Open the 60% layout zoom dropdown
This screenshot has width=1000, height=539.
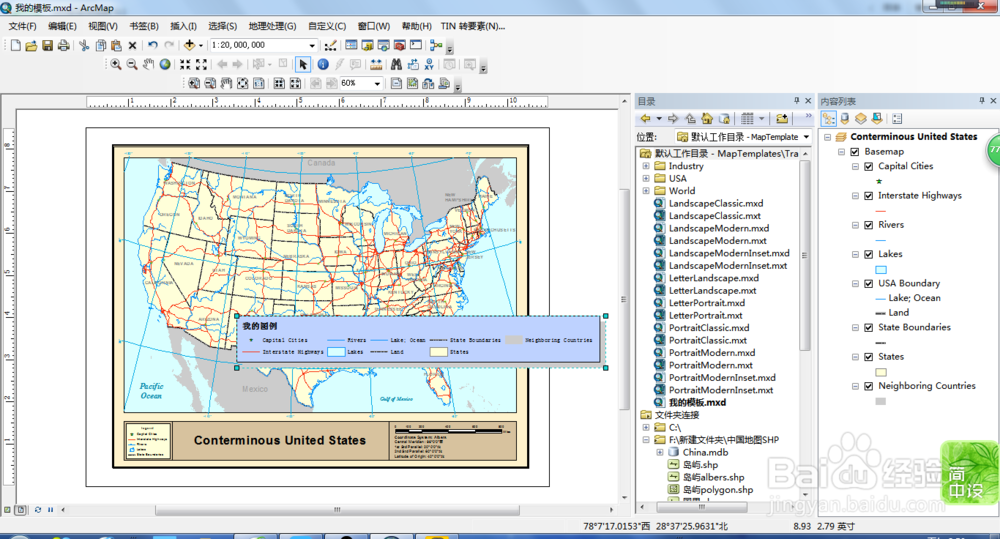377,84
